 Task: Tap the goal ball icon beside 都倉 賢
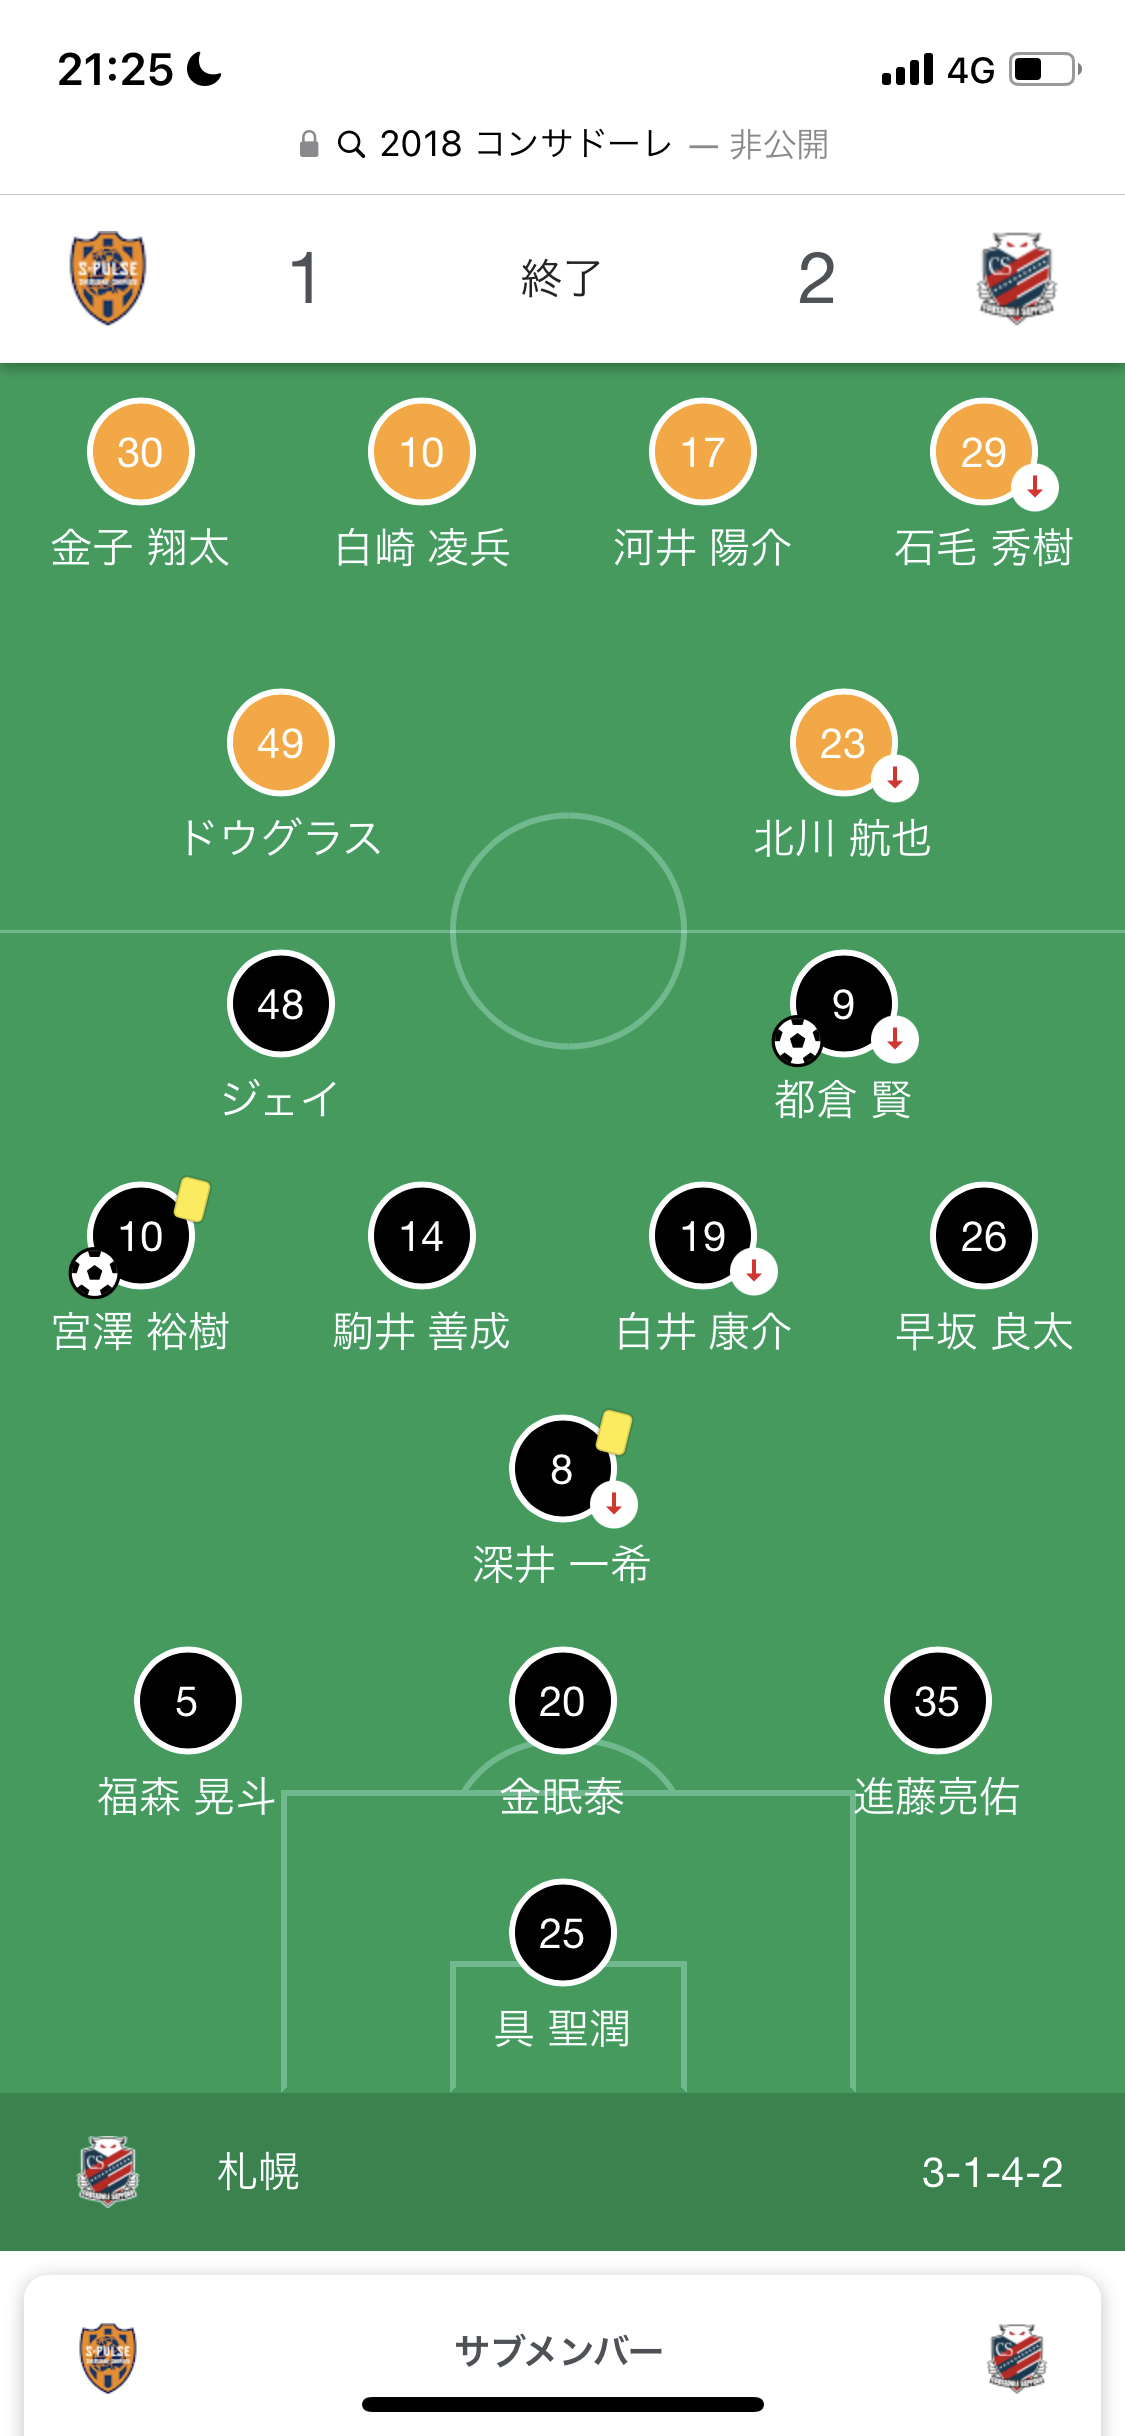click(797, 1042)
